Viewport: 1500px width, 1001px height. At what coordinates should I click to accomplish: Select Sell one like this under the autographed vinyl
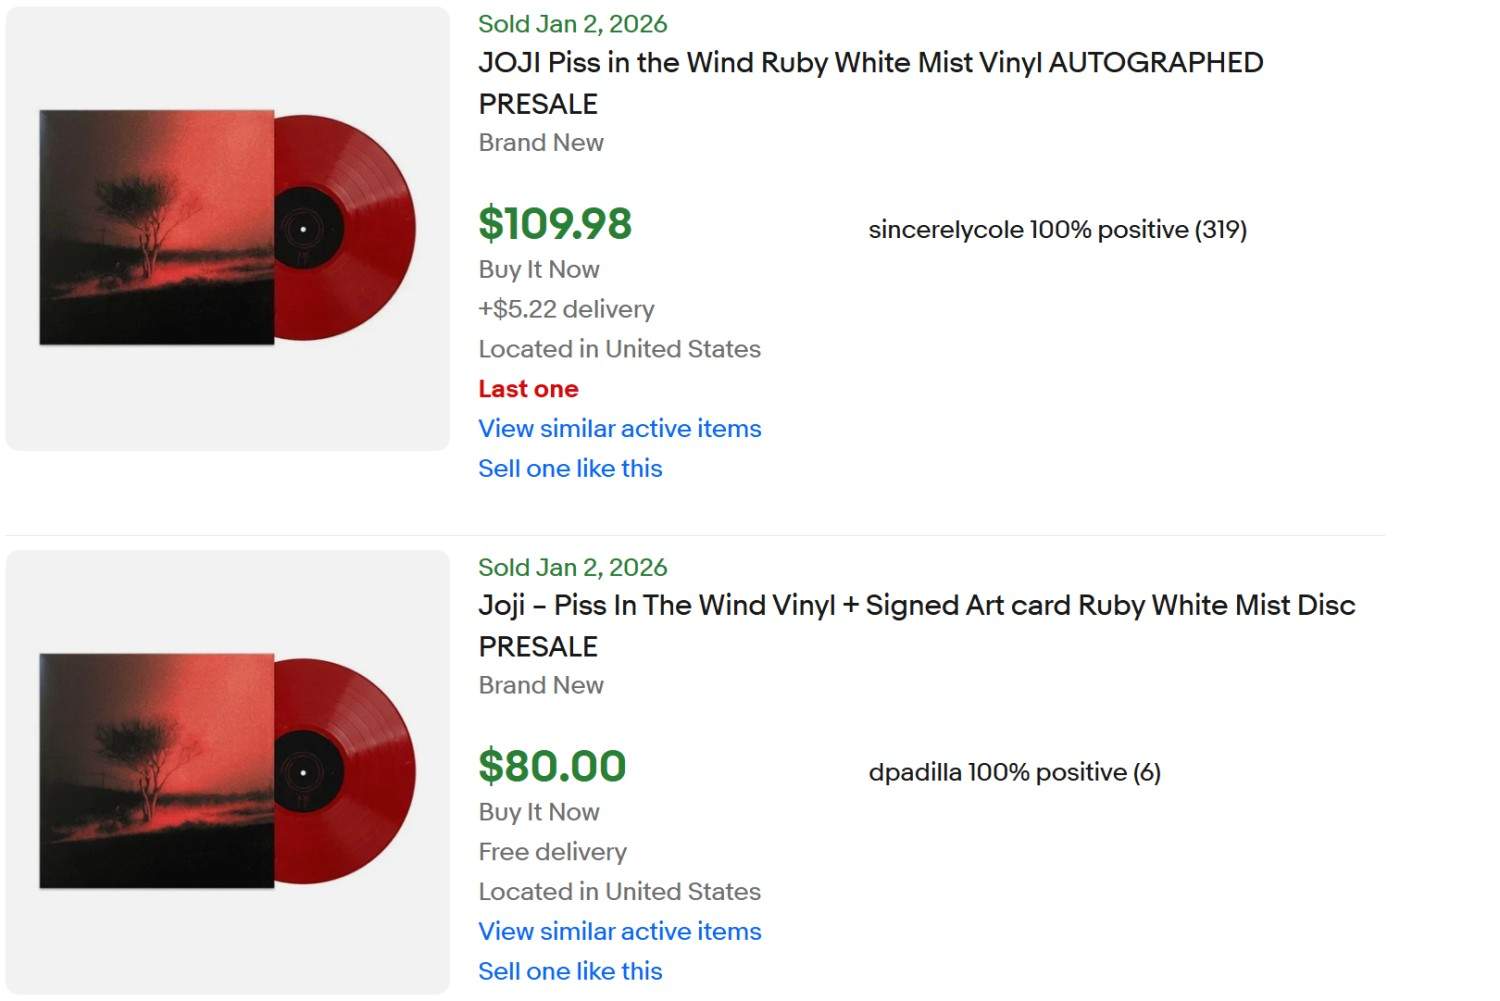(x=570, y=468)
